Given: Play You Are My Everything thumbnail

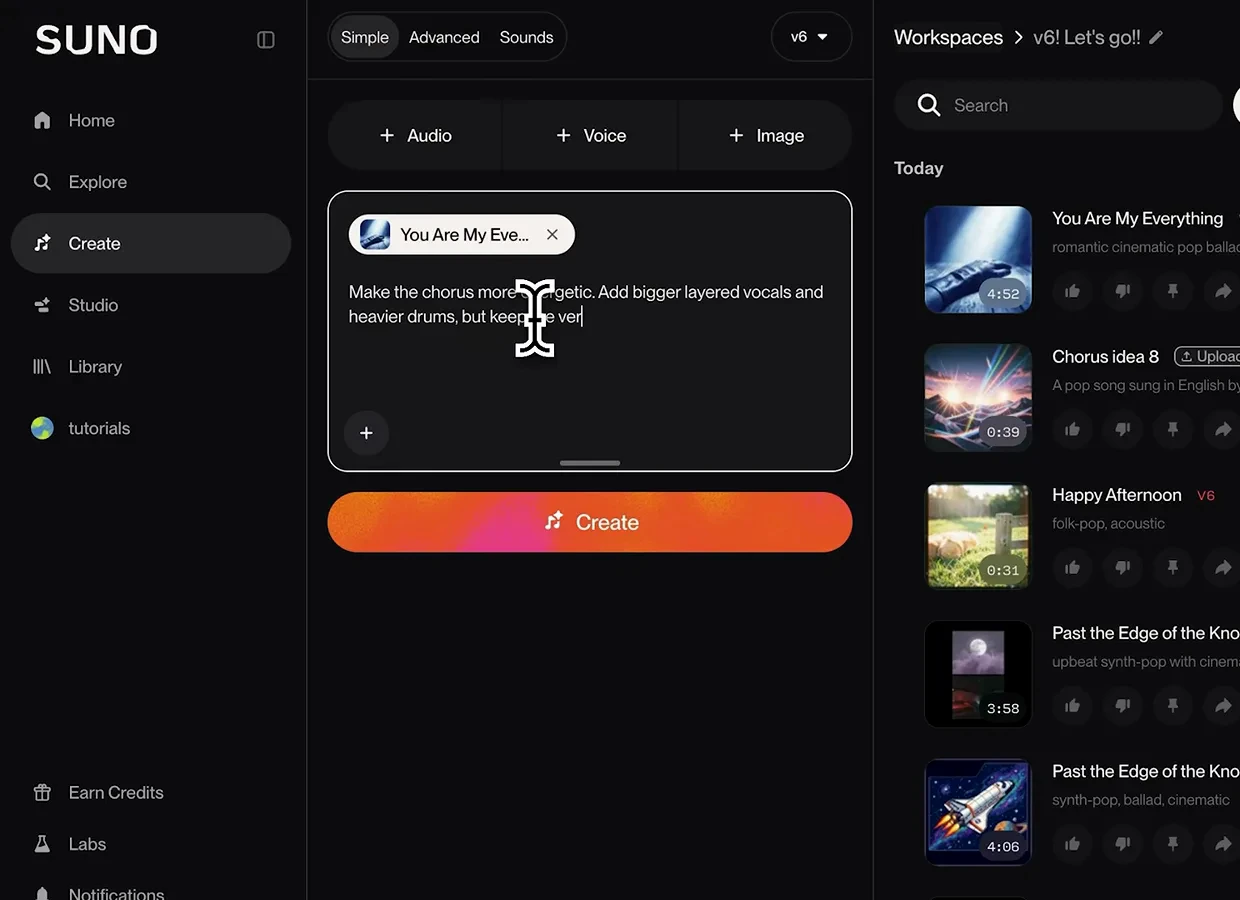Looking at the screenshot, I should click(x=978, y=259).
